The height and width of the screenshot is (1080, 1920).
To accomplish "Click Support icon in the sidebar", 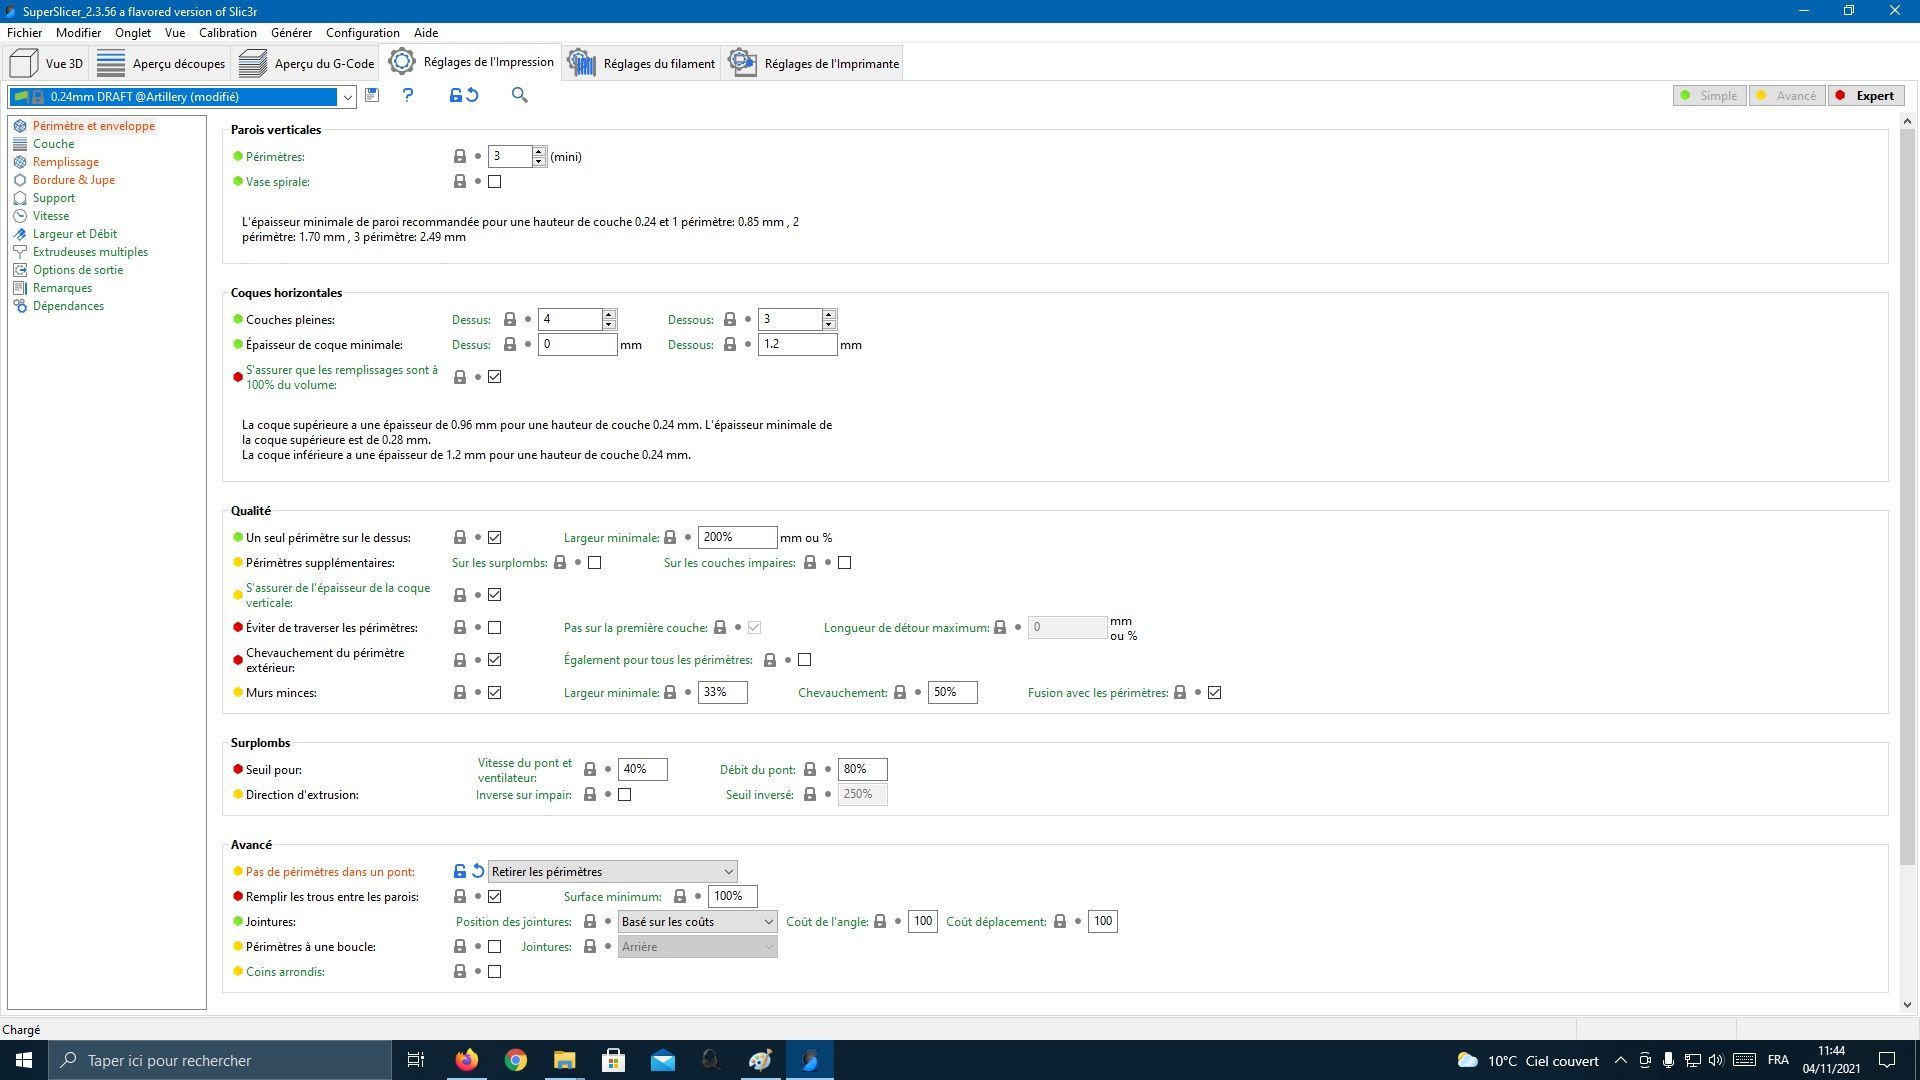I will click(20, 198).
